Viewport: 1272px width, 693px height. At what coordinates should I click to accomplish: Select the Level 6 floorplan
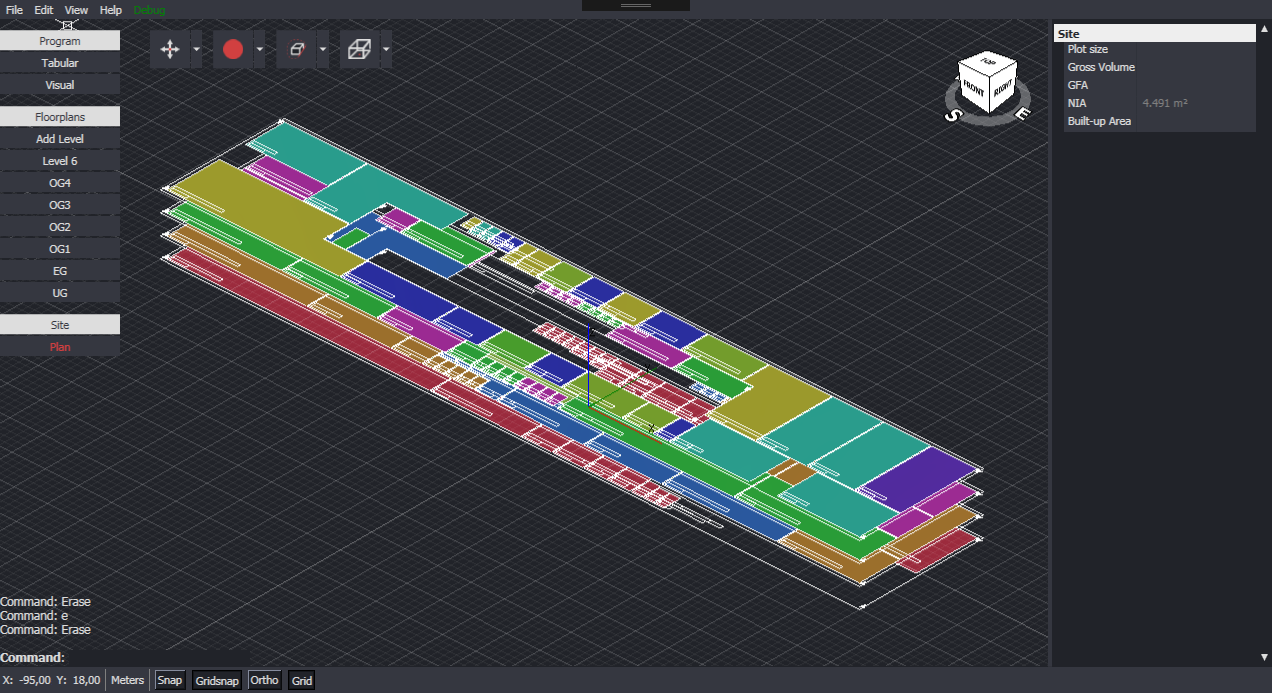point(60,161)
